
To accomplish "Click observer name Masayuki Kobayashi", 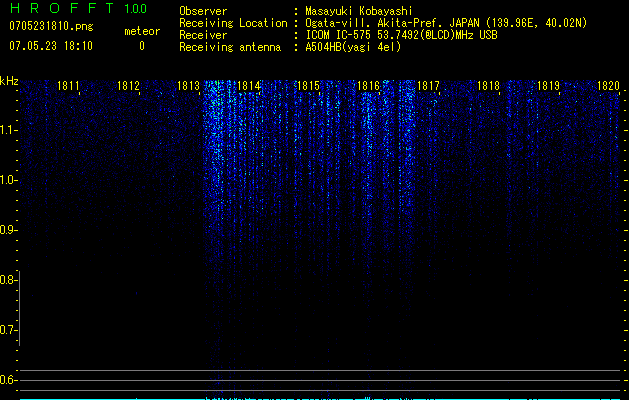I will click(x=359, y=11).
